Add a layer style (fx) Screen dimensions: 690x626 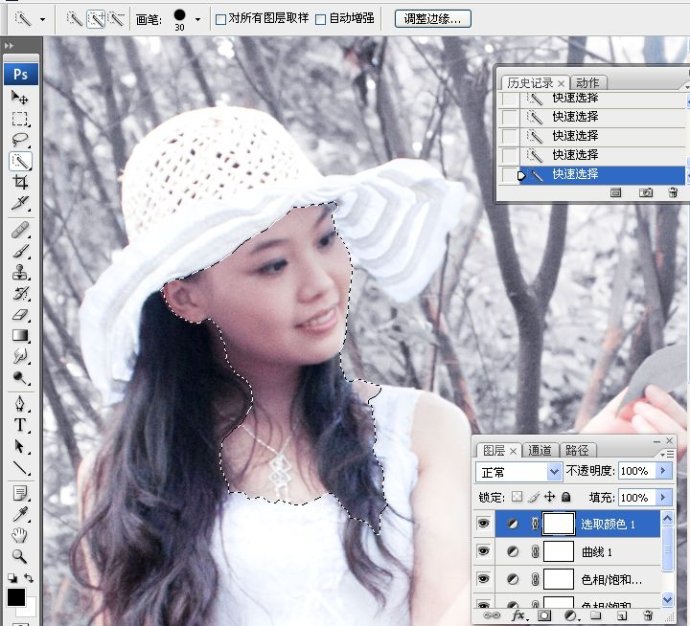point(520,615)
